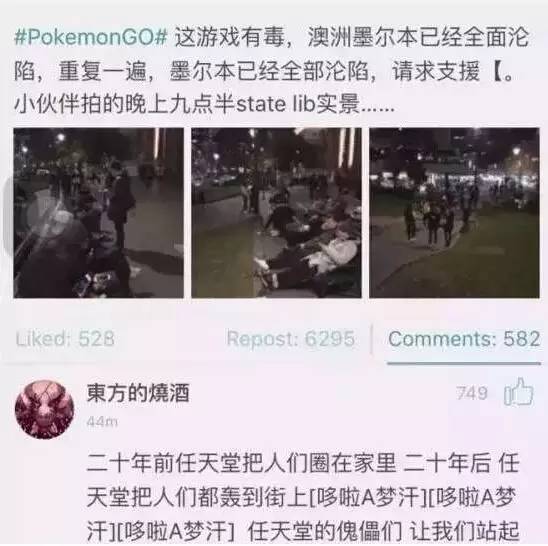Click the first 哆啦A梦汗 emoticon in the comment
This screenshot has height=546, width=548.
368,497
